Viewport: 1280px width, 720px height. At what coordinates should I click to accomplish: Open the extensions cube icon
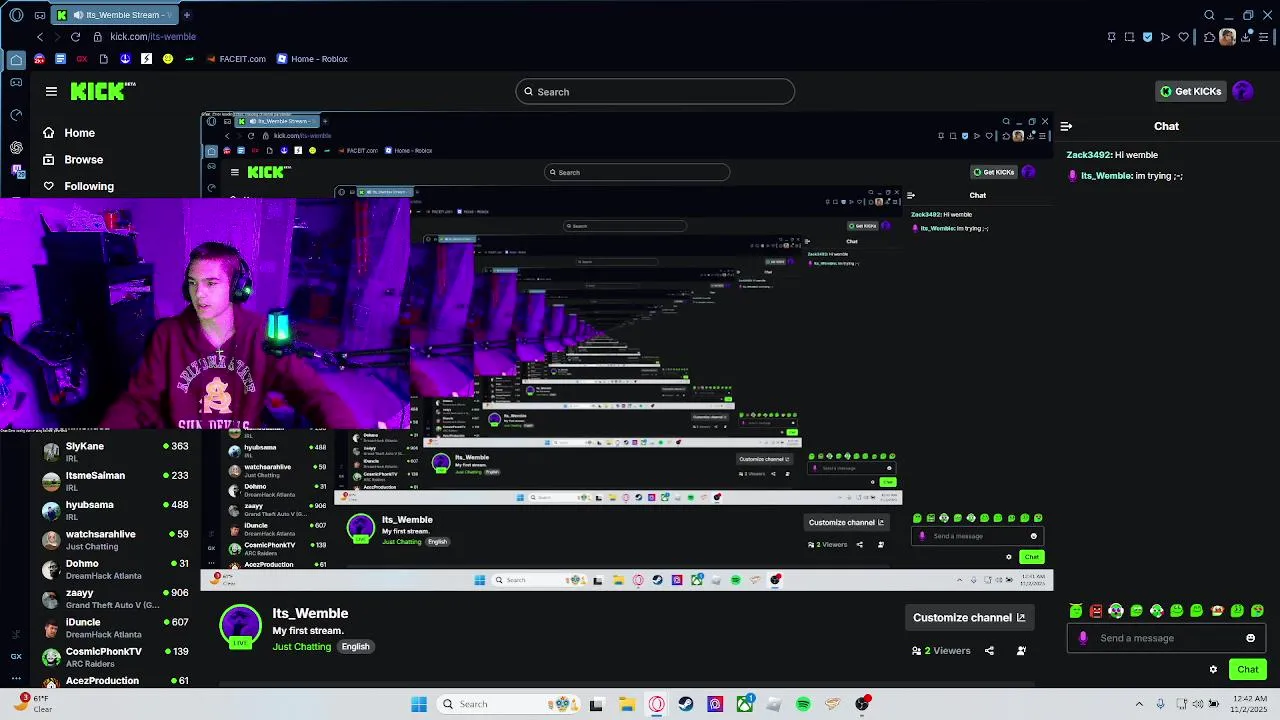click(x=1209, y=37)
